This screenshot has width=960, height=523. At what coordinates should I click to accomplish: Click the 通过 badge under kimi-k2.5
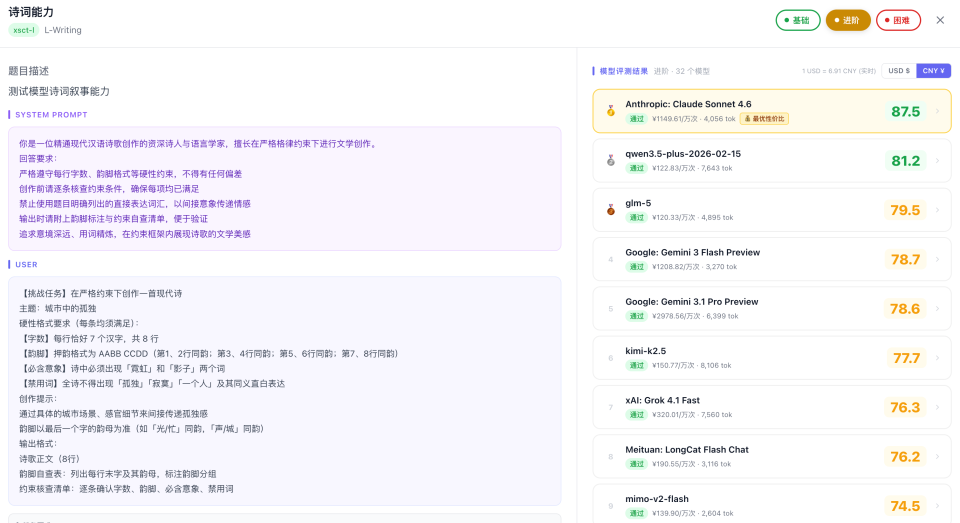[x=637, y=366]
